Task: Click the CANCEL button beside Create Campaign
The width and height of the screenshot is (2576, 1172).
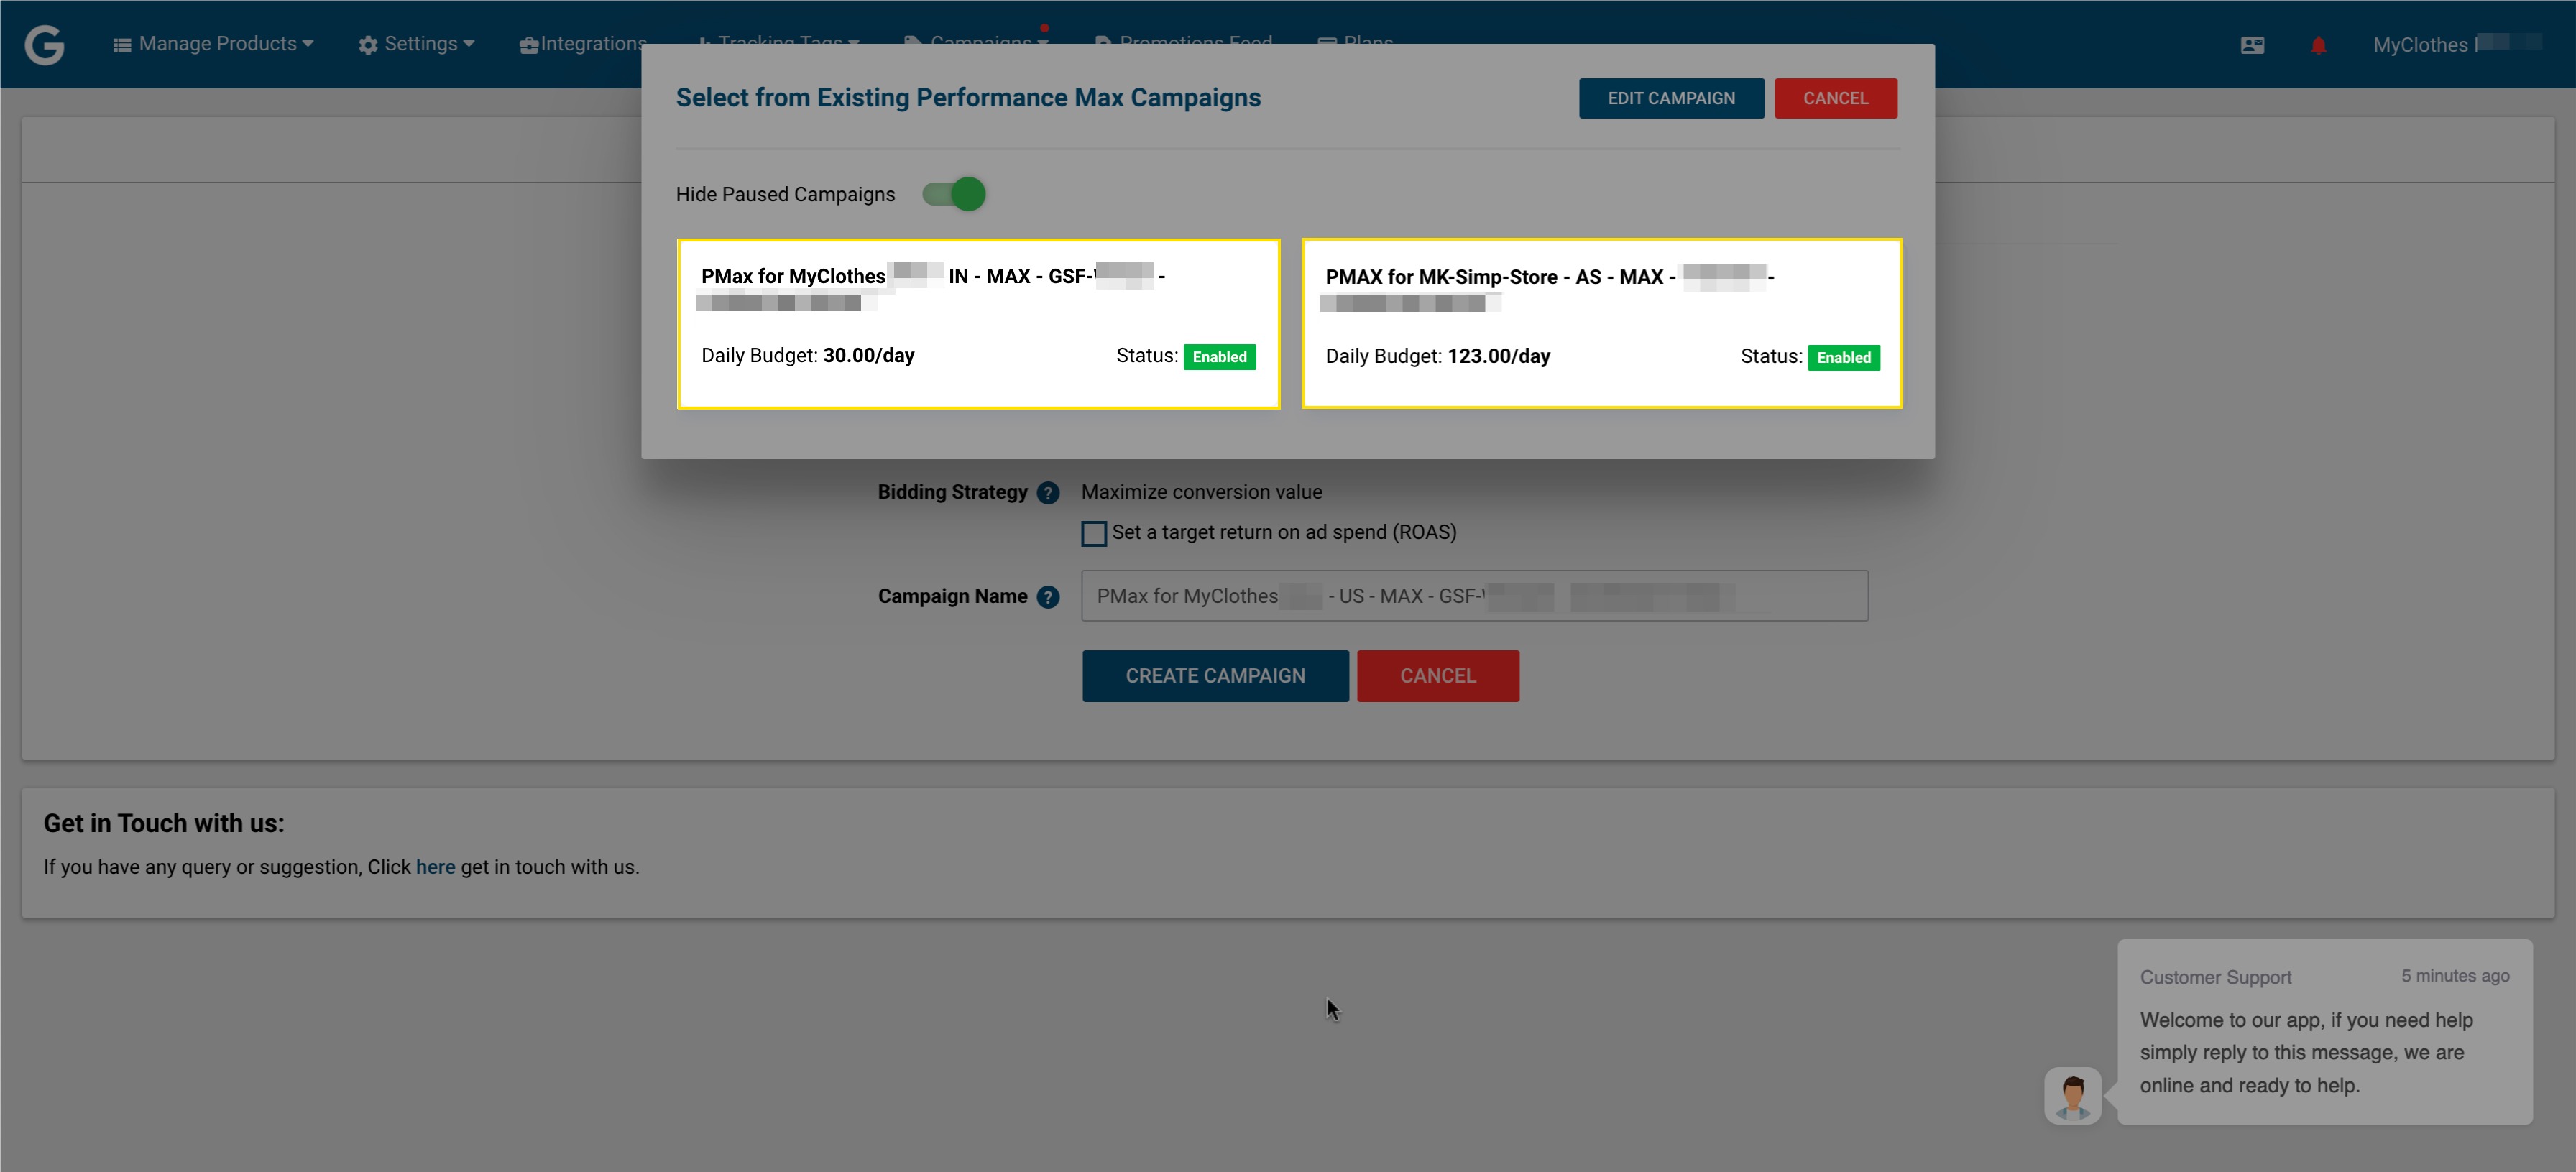Action: pos(1438,676)
